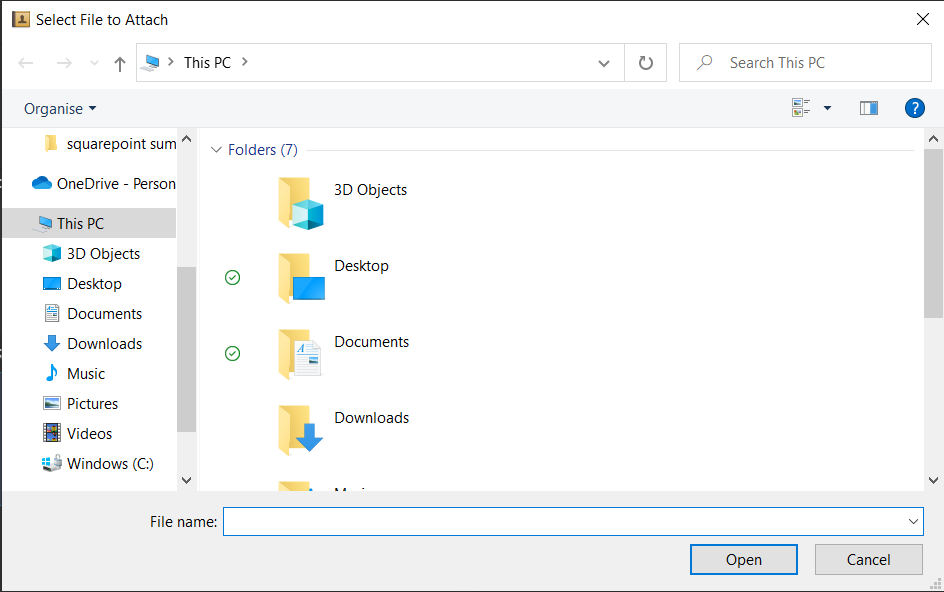Click file list scroll down arrow
Viewport: 944px width, 592px height.
(x=933, y=480)
